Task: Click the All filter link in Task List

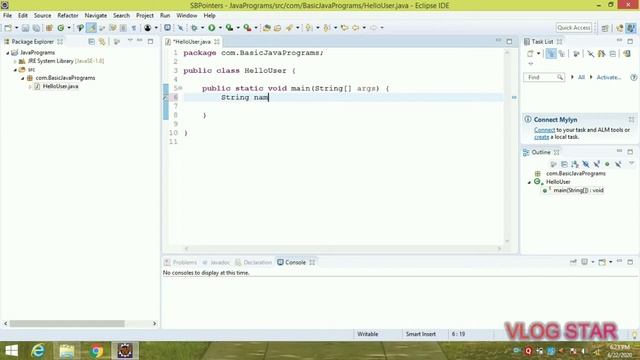Action: [581, 77]
